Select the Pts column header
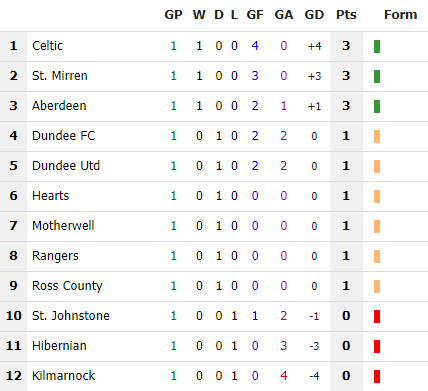 point(346,15)
